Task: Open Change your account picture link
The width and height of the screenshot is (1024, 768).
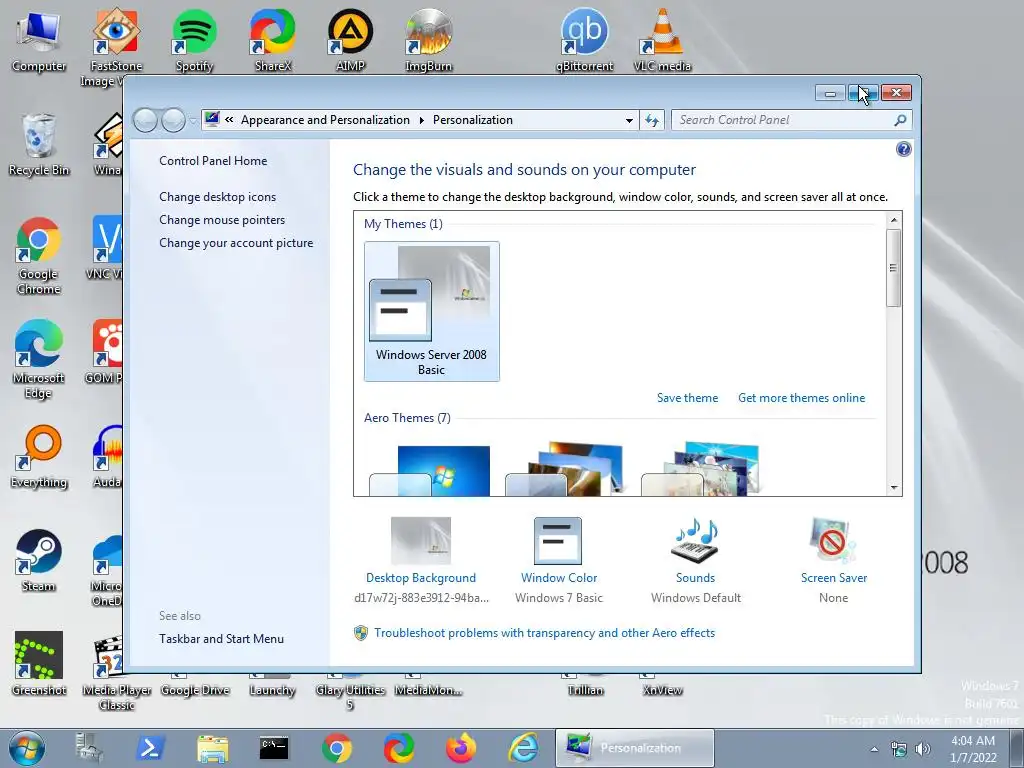Action: (x=236, y=243)
